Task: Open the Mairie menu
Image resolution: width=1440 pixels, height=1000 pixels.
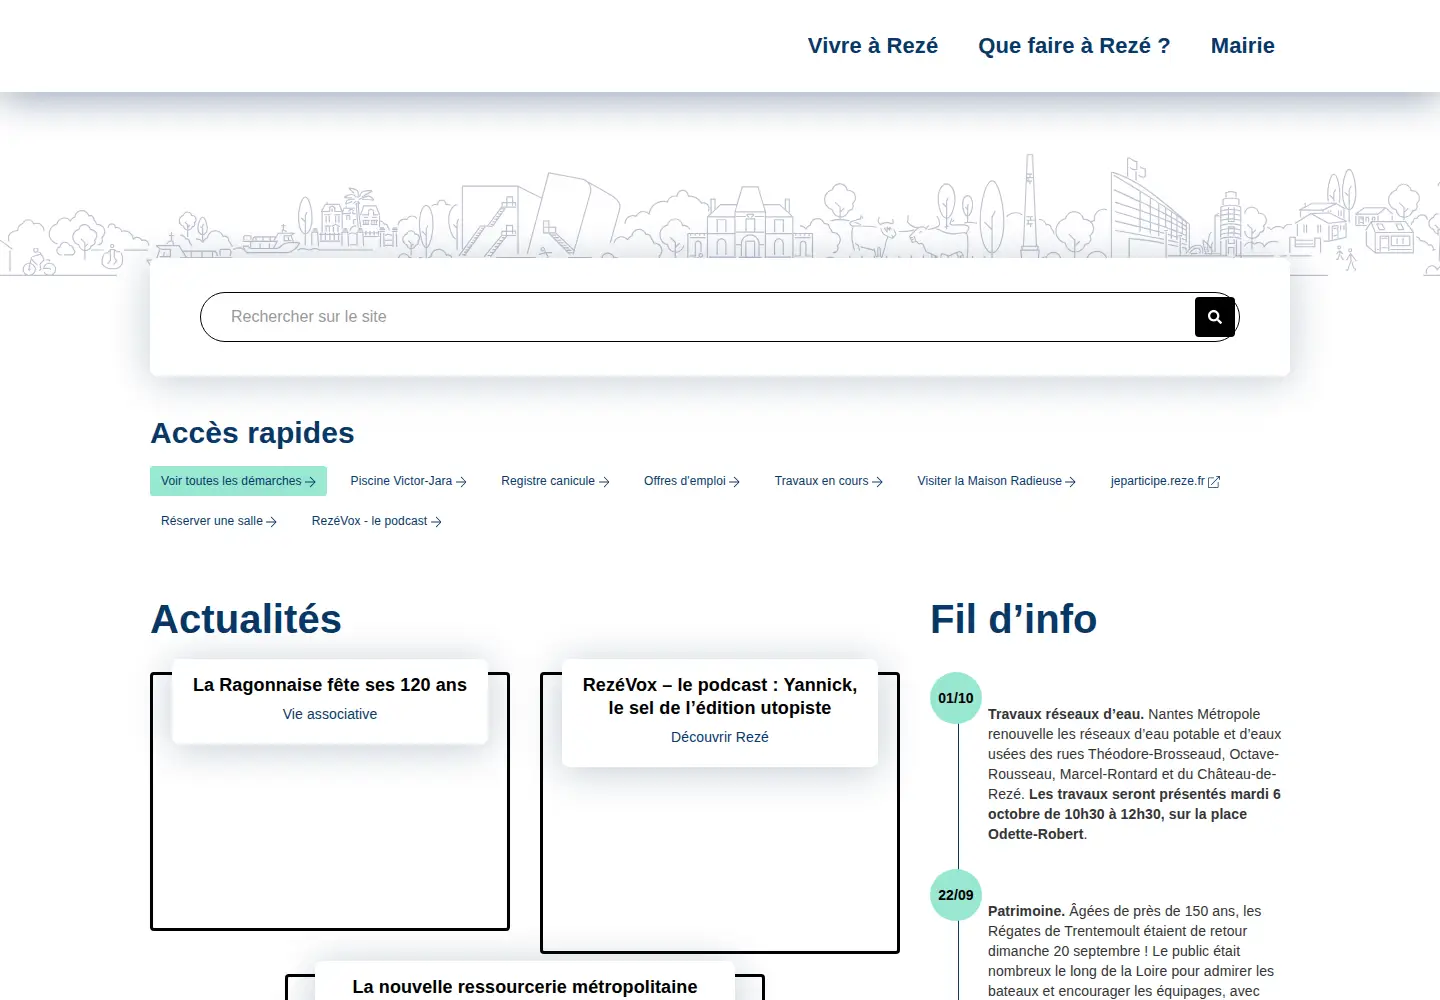Action: pos(1243,46)
